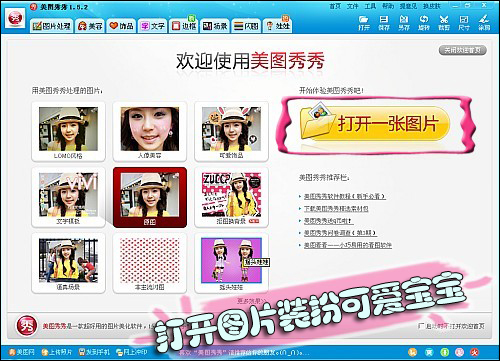500x361 pixels.
Task: Click the 另存 (save as) toolbar icon
Action: click(x=404, y=23)
